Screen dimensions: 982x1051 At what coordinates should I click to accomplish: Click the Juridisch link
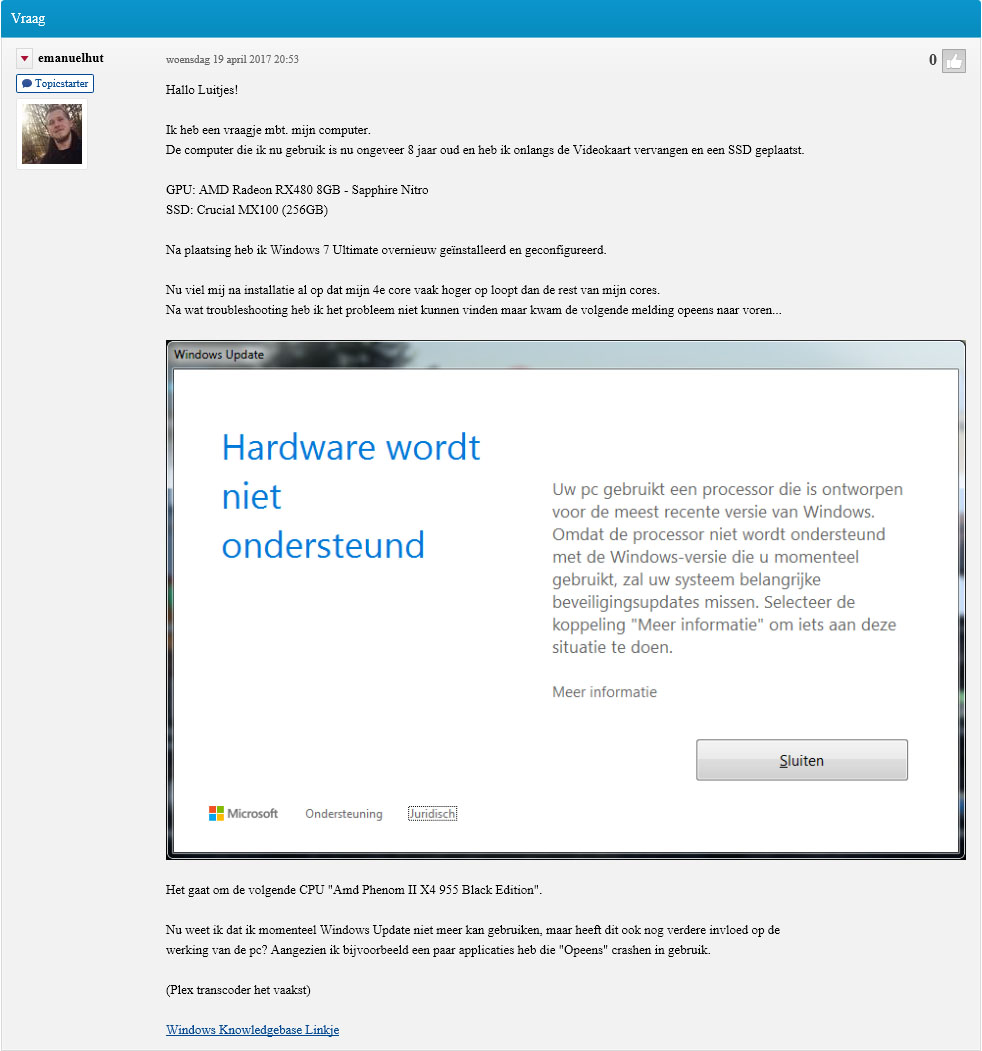(432, 814)
